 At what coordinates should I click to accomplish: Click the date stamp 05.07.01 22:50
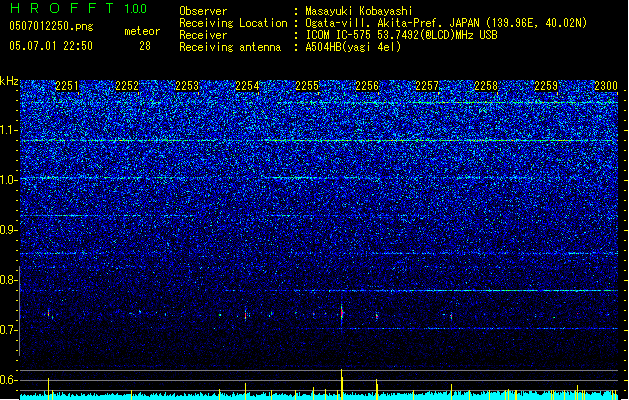point(51,46)
